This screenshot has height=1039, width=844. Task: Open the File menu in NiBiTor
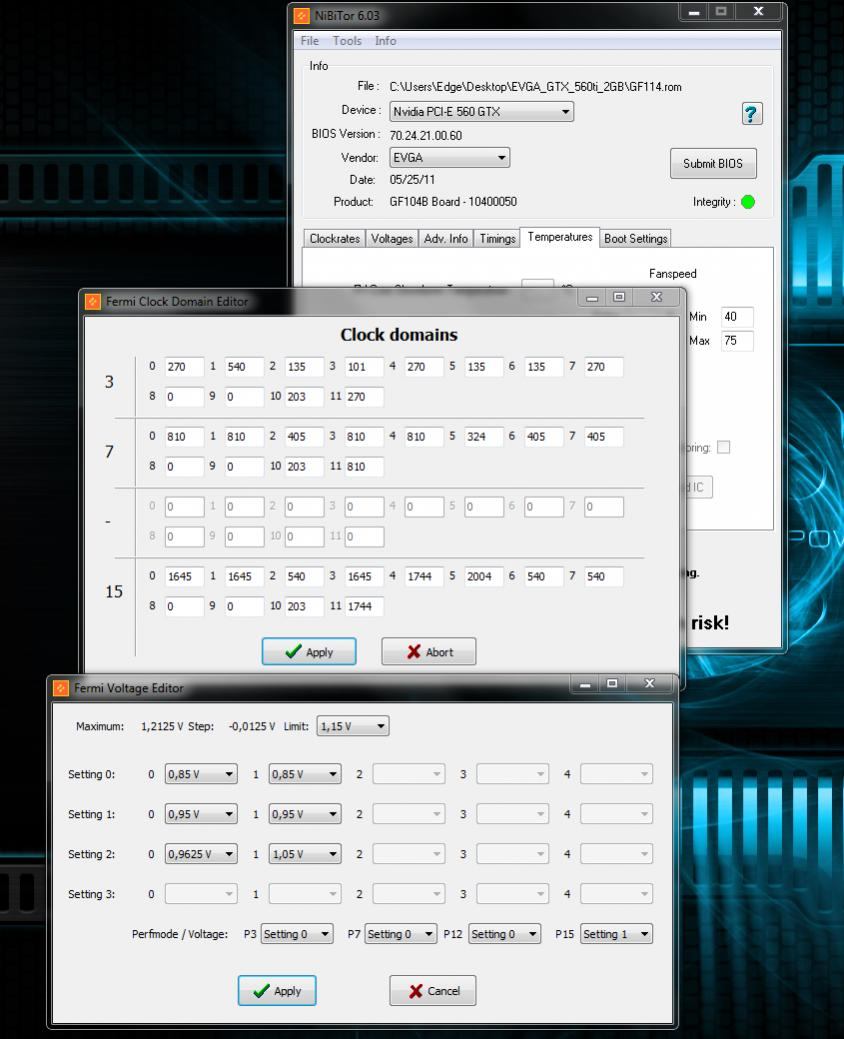coord(309,40)
